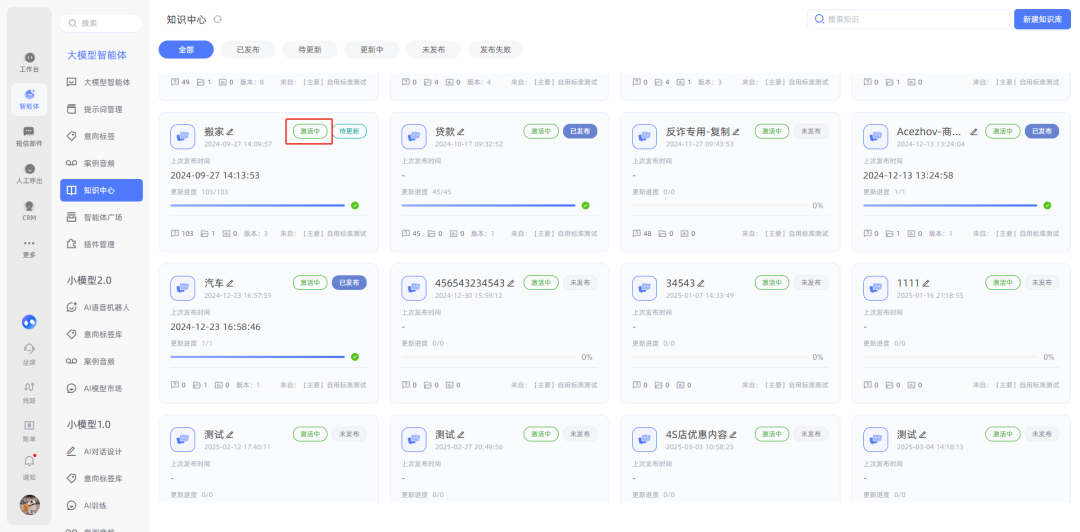Open CRM in the left rail
The image size is (1080, 532).
pos(29,210)
